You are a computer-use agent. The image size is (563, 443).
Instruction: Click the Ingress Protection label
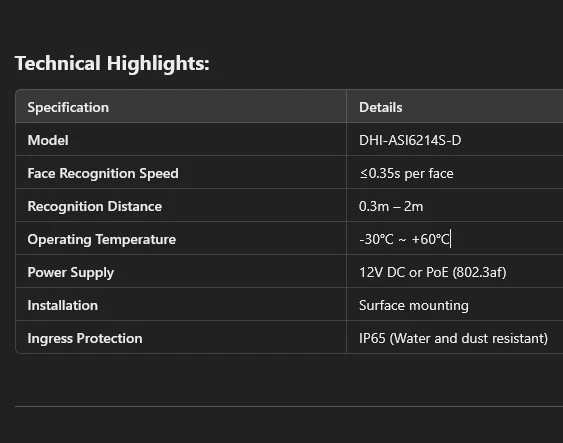(85, 339)
